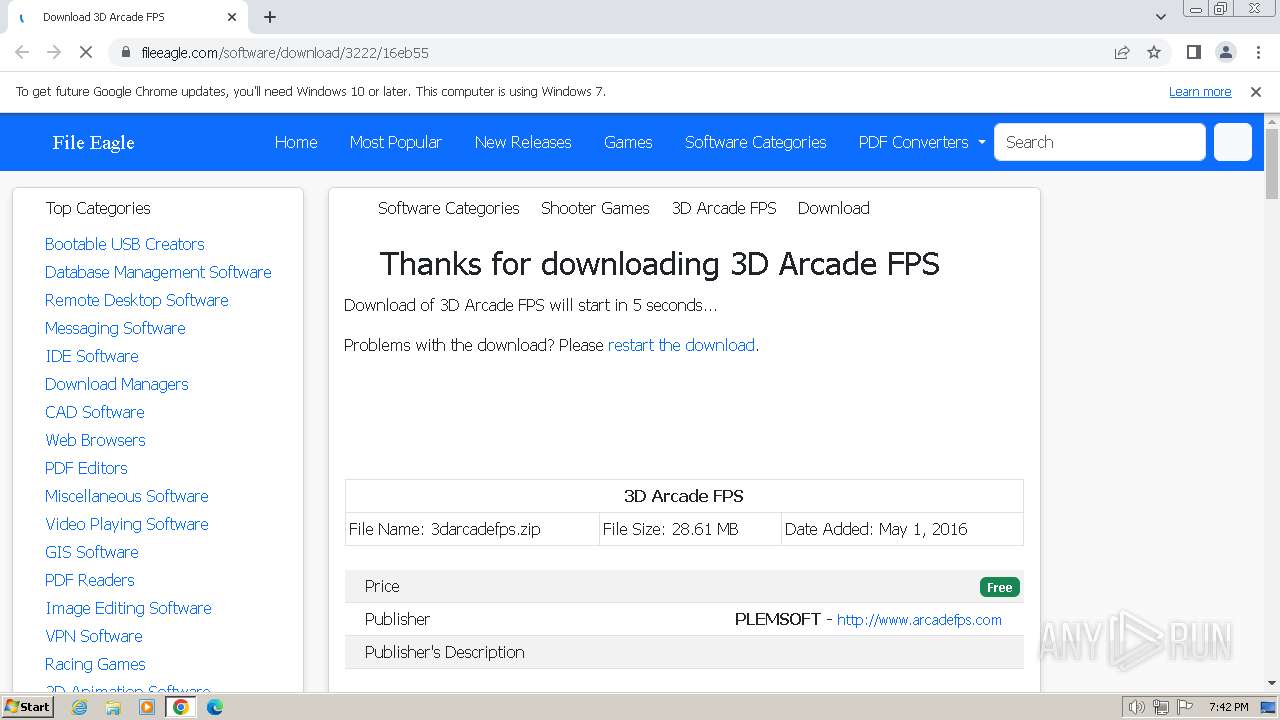Open PDF Editors category
The width and height of the screenshot is (1280, 720).
86,468
